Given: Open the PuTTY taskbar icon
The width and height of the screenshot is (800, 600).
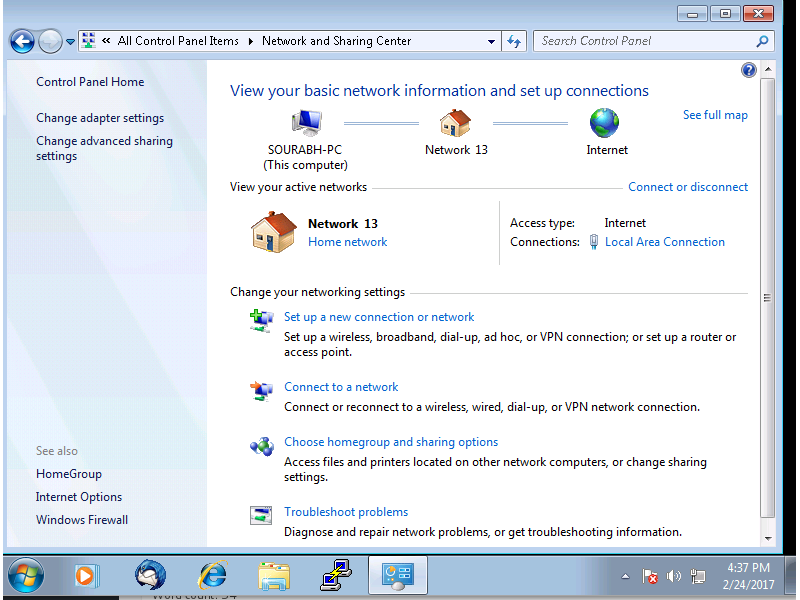Looking at the screenshot, I should 336,576.
